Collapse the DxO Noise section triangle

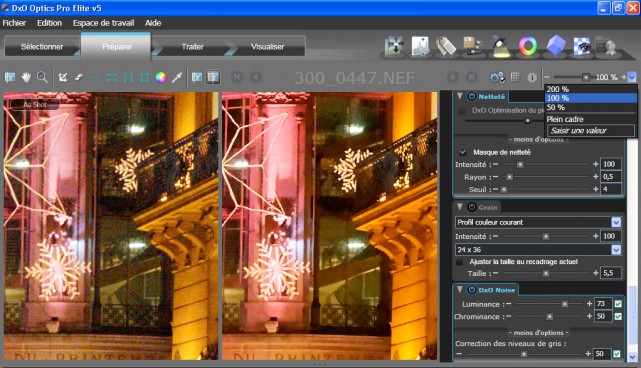pyautogui.click(x=459, y=289)
